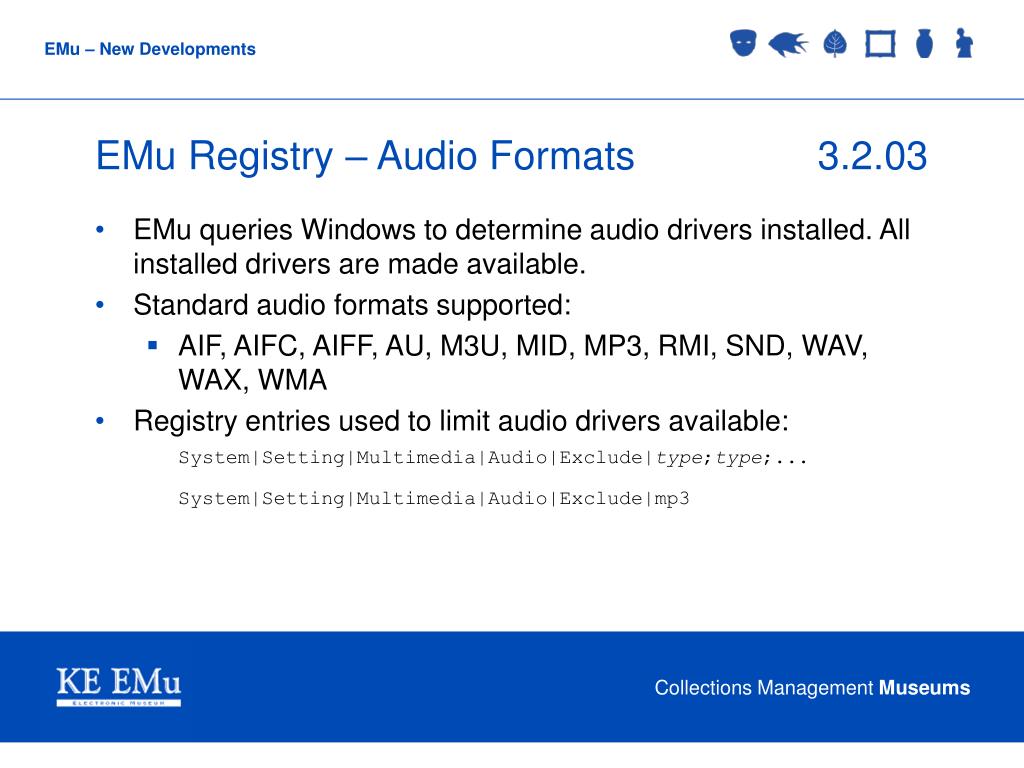Click the registry line ending 'Exclude|mp3'
Screen dimensions: 1024x768
click(434, 499)
